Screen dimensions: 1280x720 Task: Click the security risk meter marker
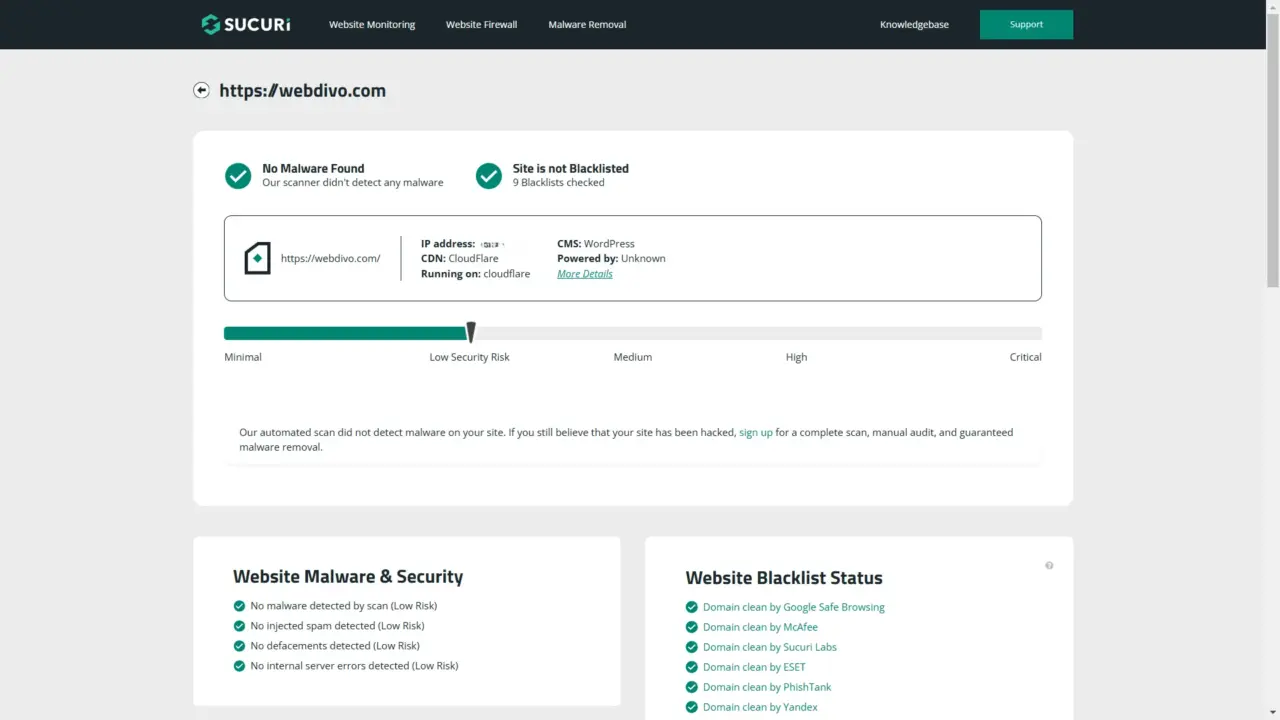coord(471,333)
